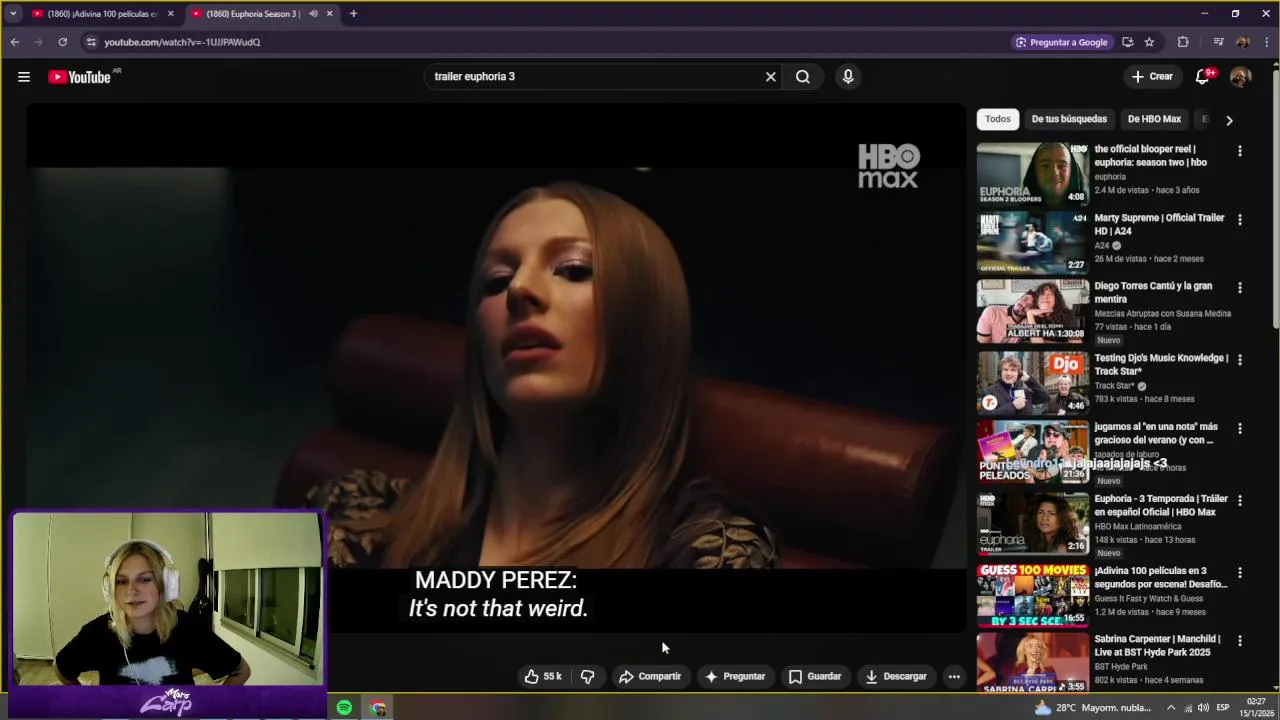
Task: Open Chrome's three-dot menu
Action: pyautogui.click(x=1265, y=42)
